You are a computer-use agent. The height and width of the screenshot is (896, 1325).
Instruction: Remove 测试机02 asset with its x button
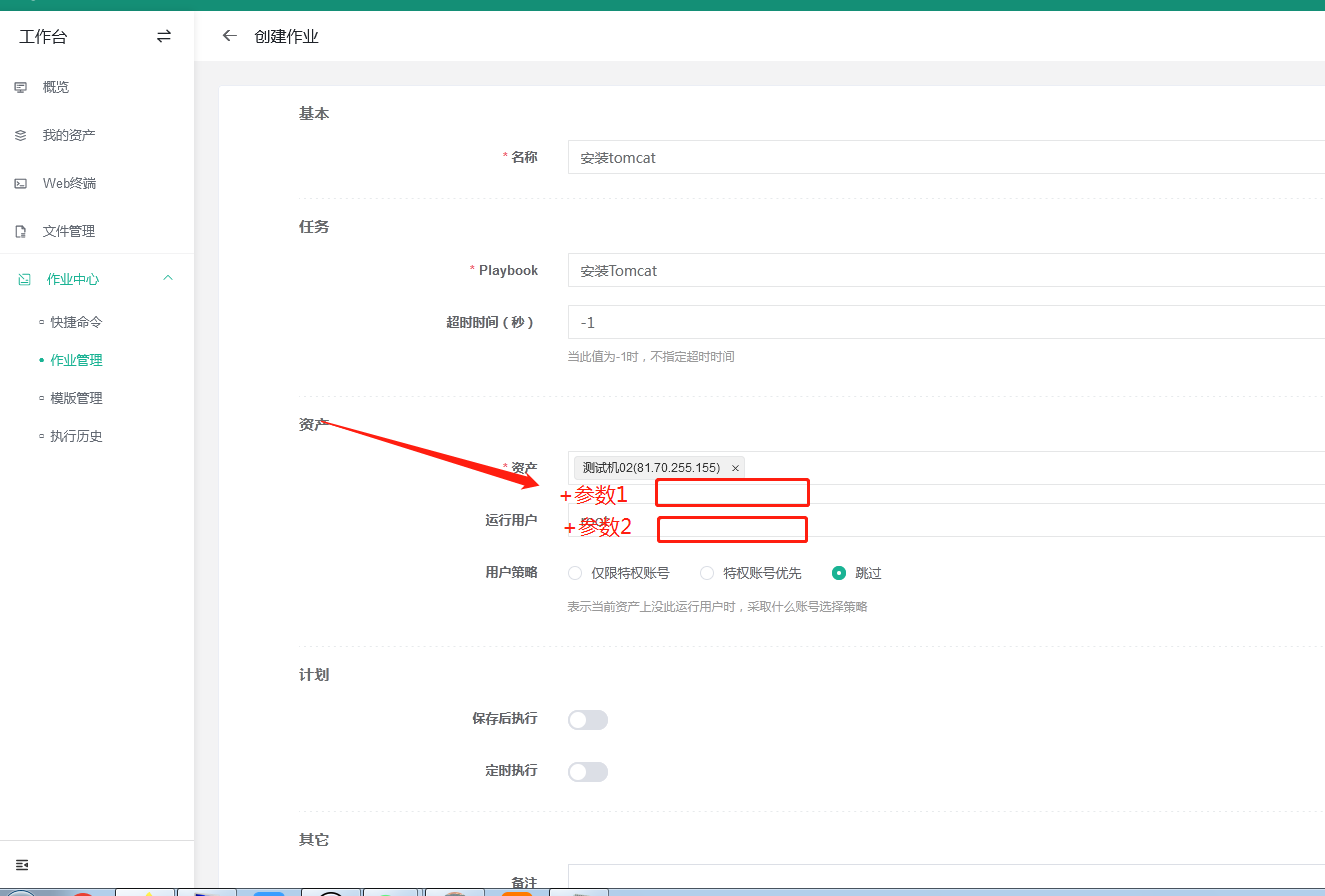[735, 467]
